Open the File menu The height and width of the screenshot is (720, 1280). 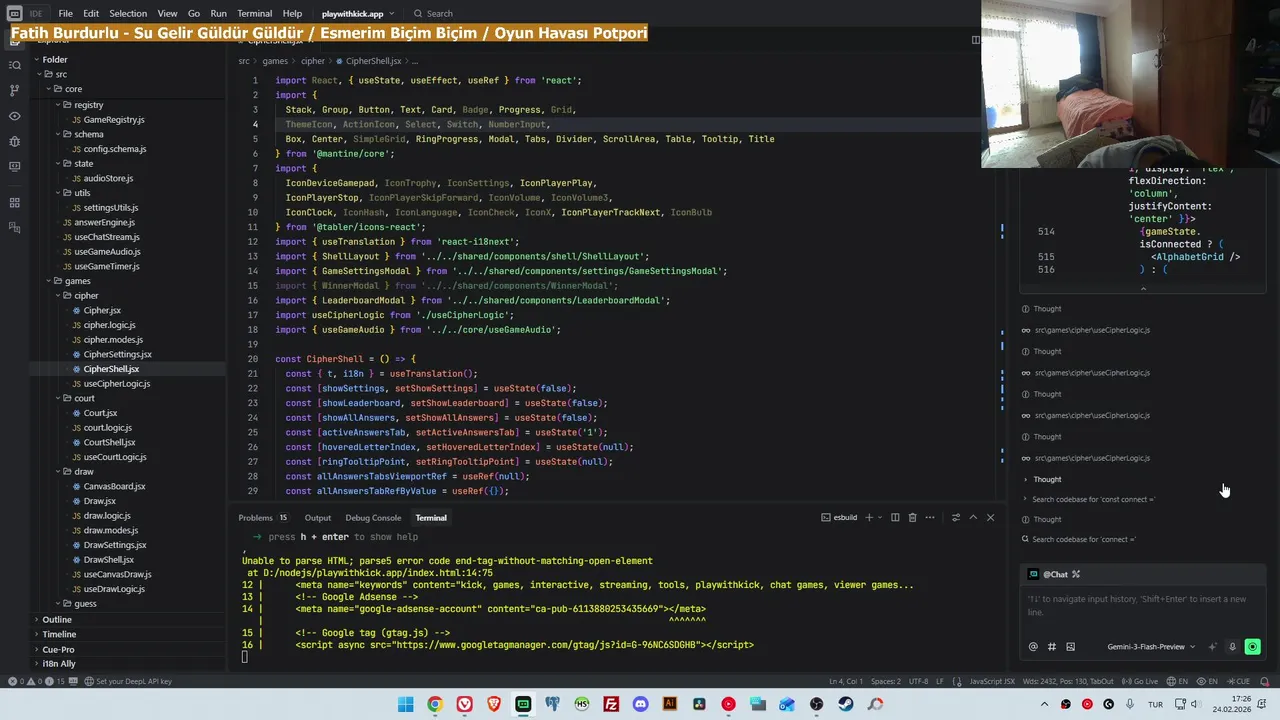click(x=65, y=14)
